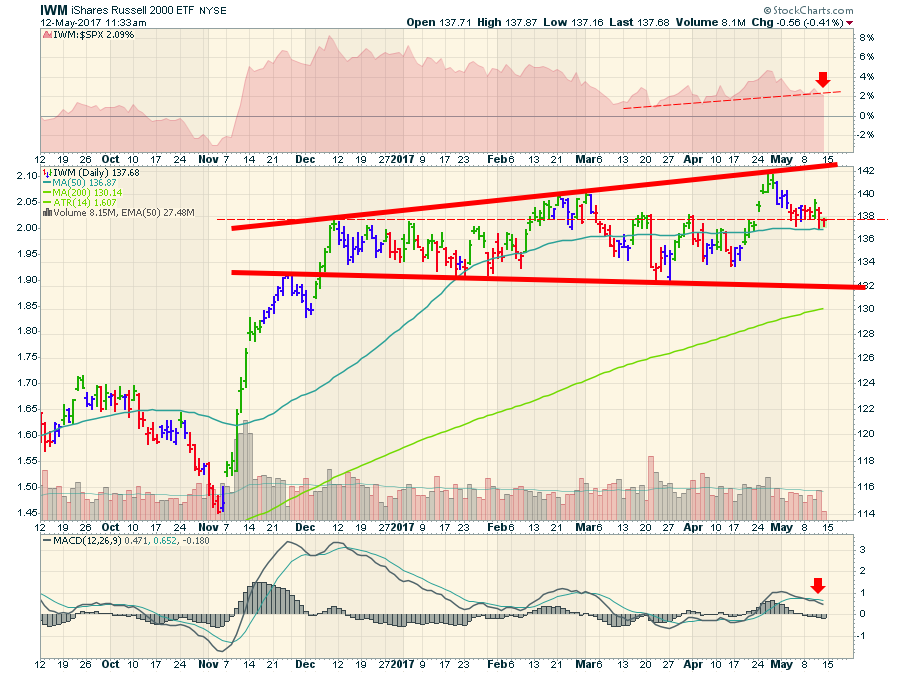Click the IWM (Daily) price legend icon
Screen dimensions: 900x673
(x=45, y=175)
